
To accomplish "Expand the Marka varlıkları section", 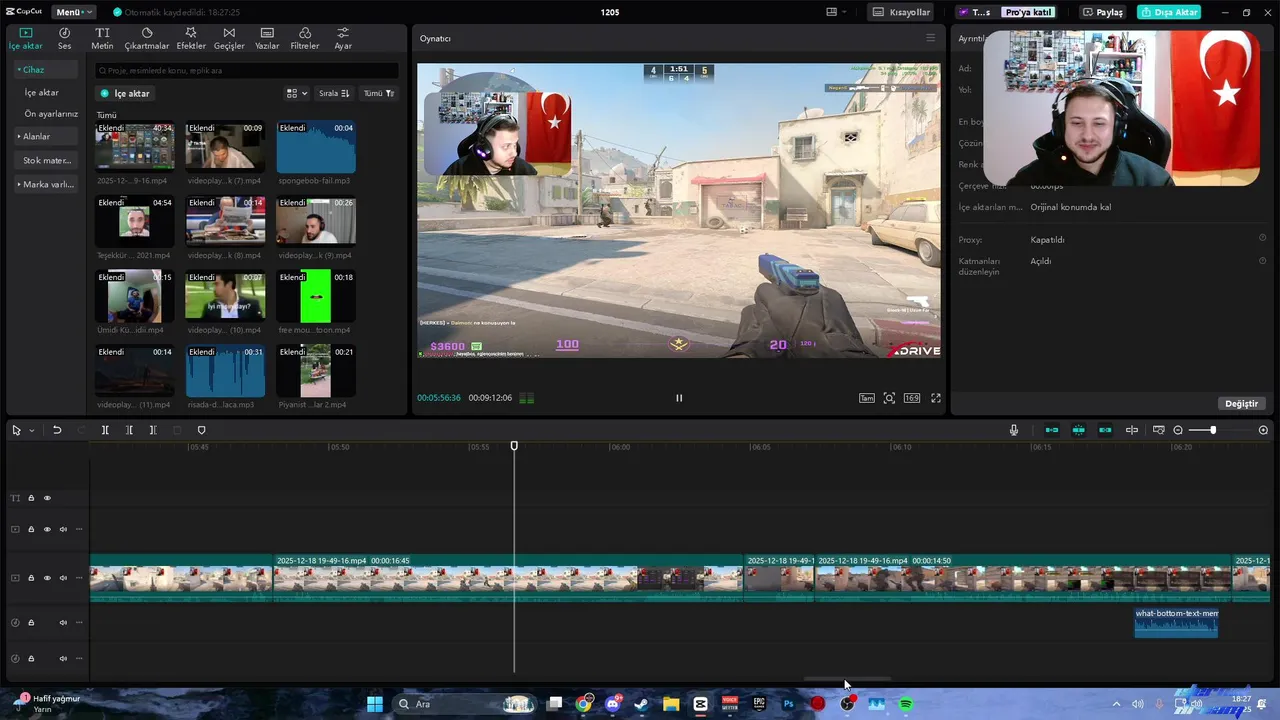I will (47, 184).
